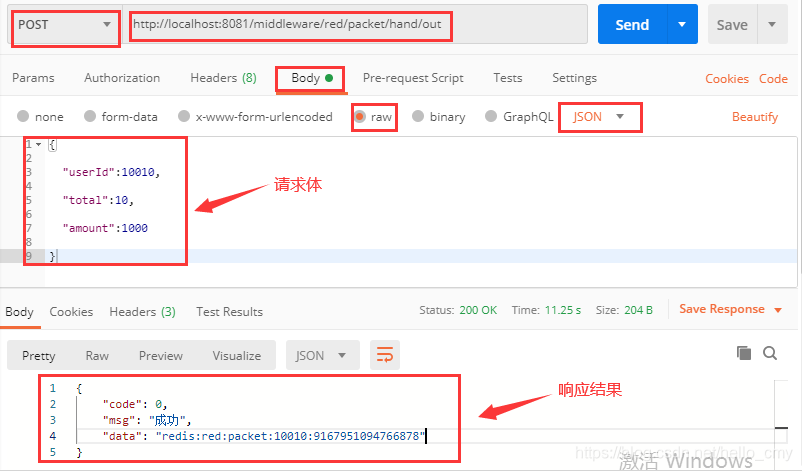The image size is (802, 471).
Task: Collapse the JSON block at line 1
Action: point(38,145)
